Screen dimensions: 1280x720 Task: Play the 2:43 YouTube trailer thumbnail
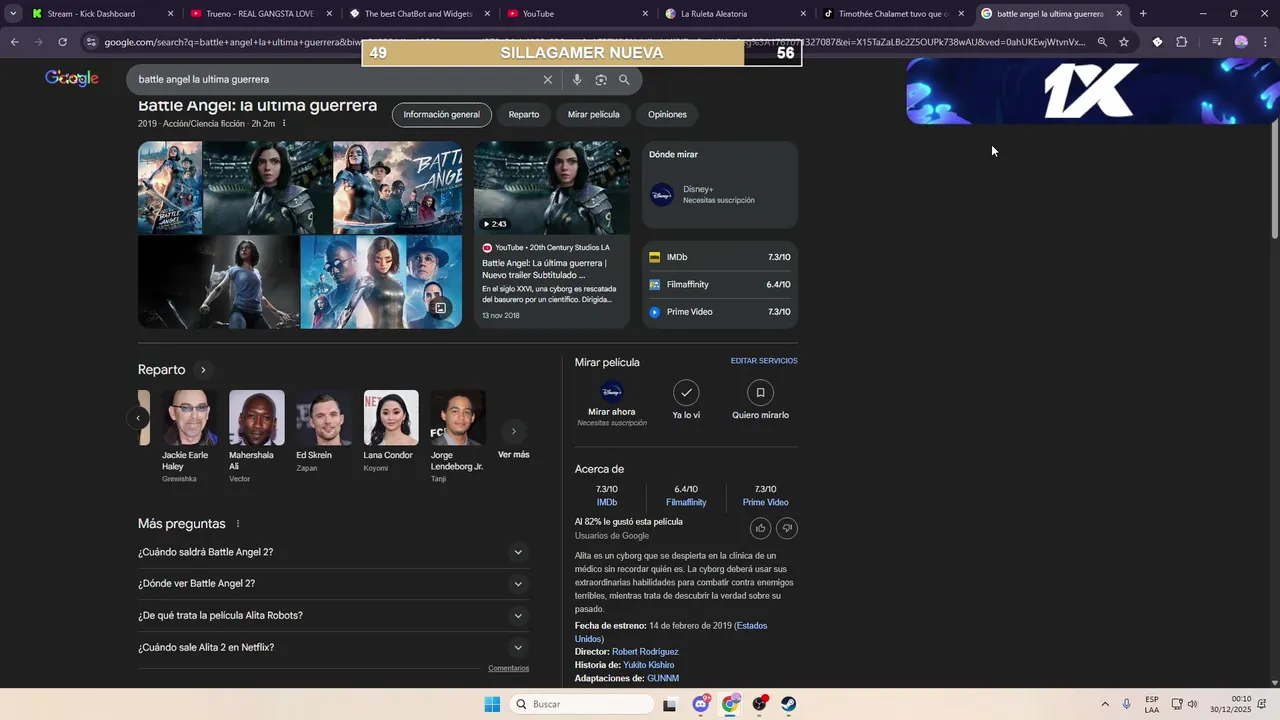click(552, 188)
